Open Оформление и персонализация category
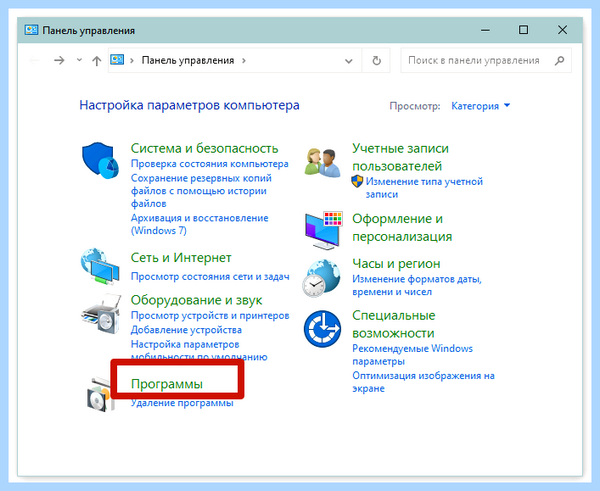This screenshot has width=600, height=491. (402, 228)
